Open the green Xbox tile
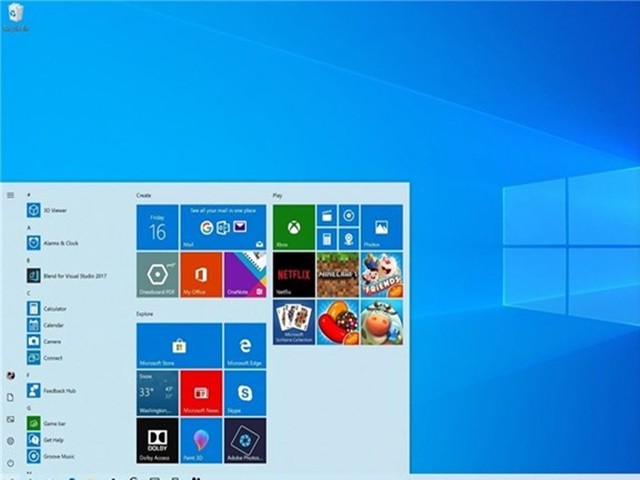Image resolution: width=640 pixels, height=480 pixels. tap(294, 227)
